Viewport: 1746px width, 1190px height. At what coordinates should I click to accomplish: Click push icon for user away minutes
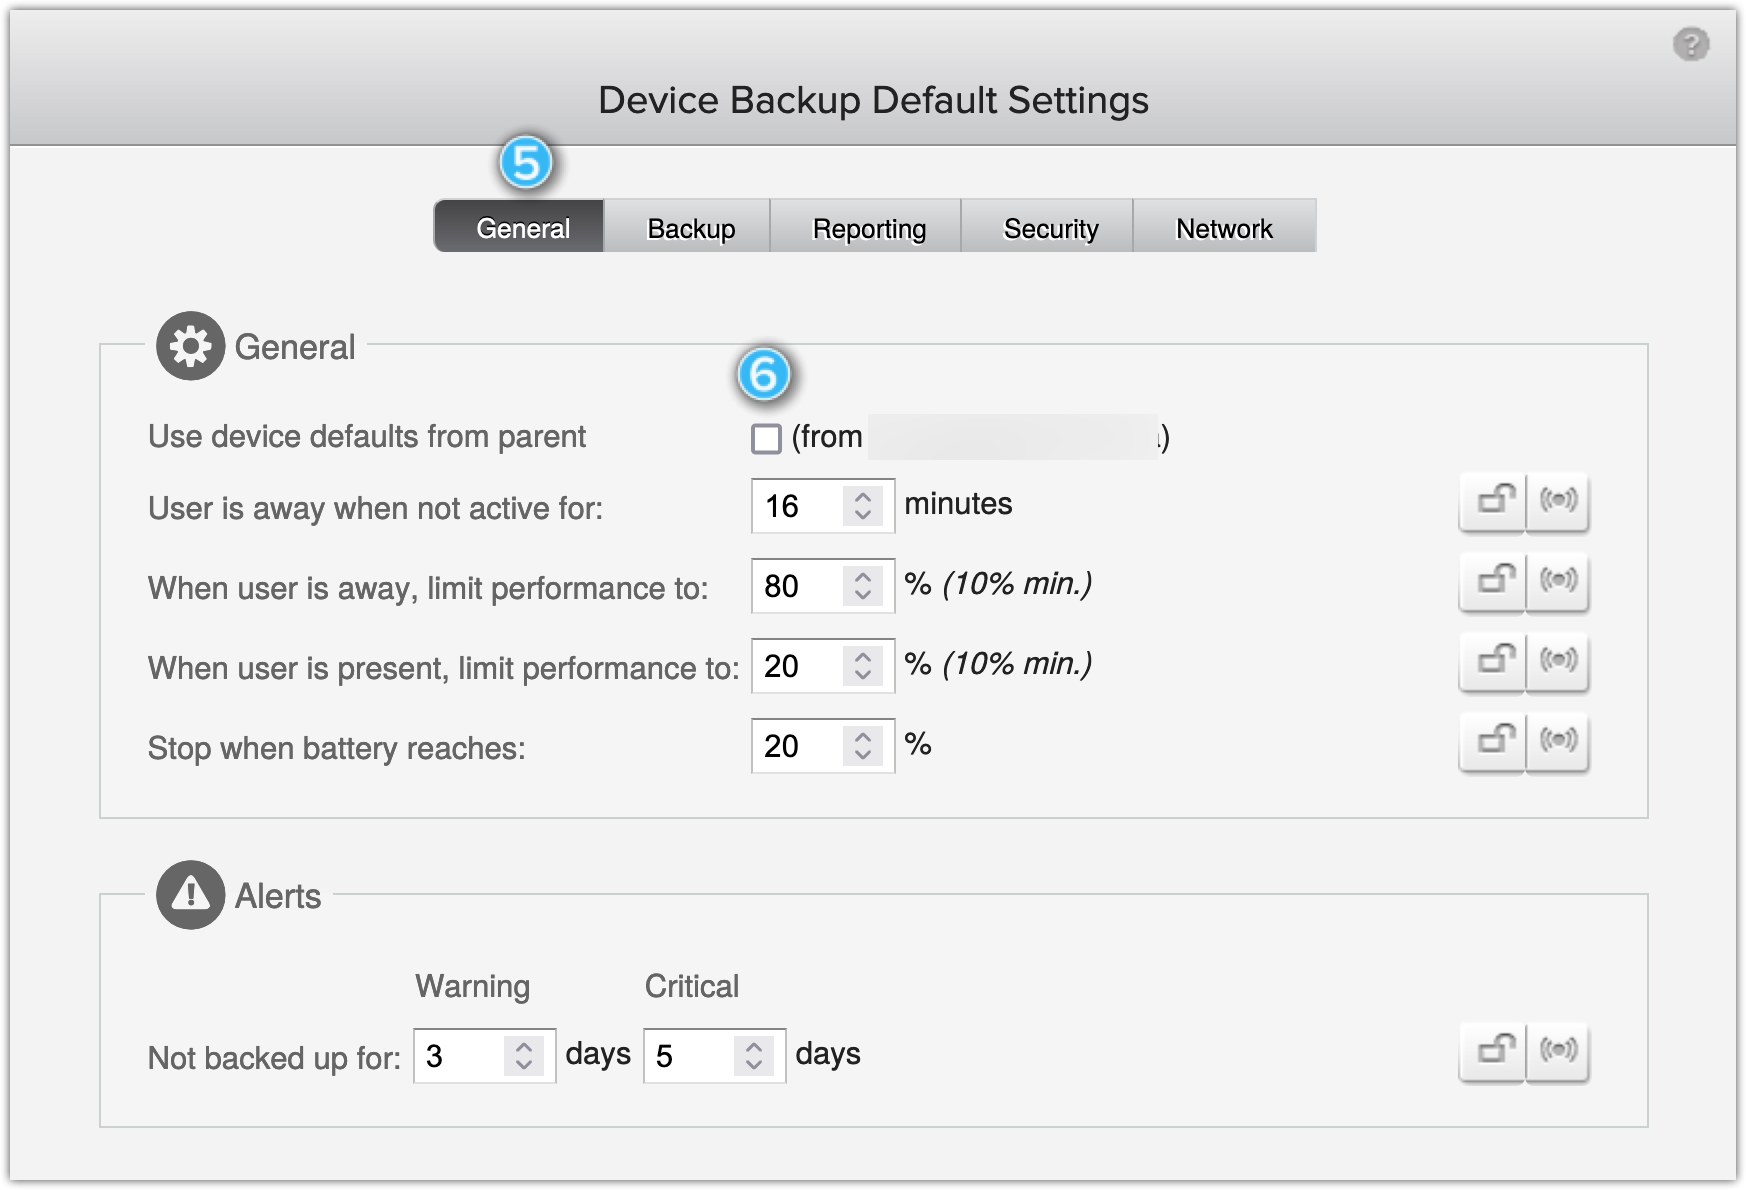1558,501
